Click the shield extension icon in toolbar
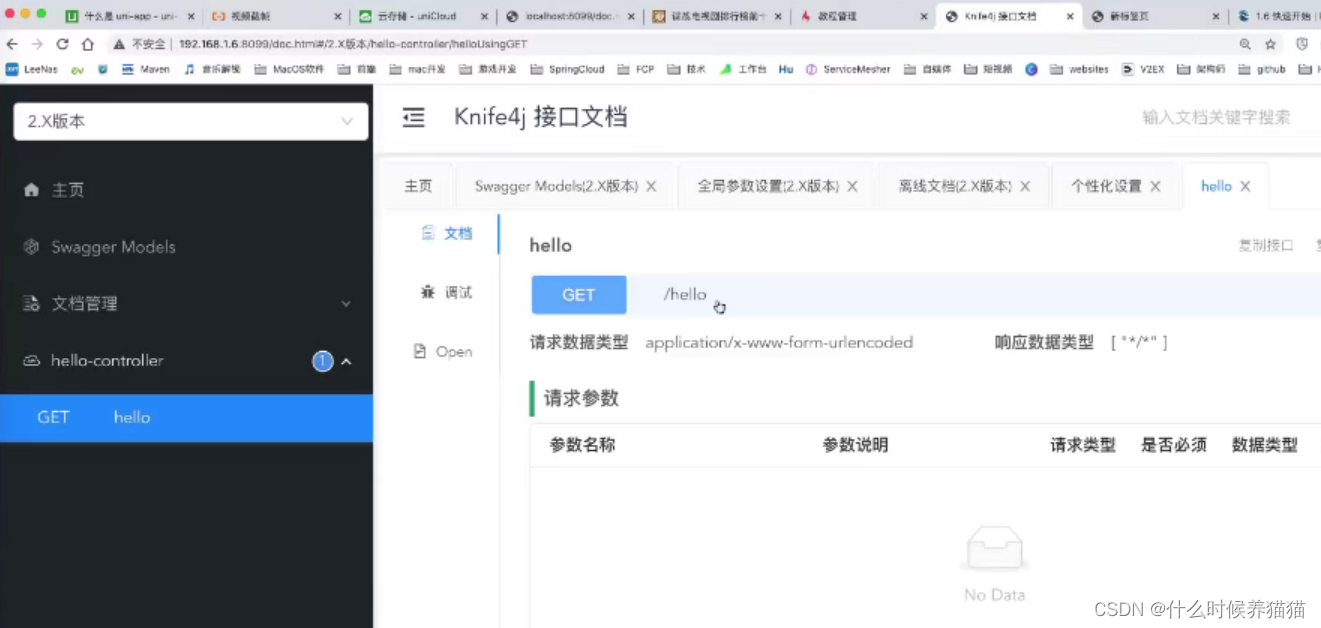The image size is (1321, 628). click(x=1302, y=44)
